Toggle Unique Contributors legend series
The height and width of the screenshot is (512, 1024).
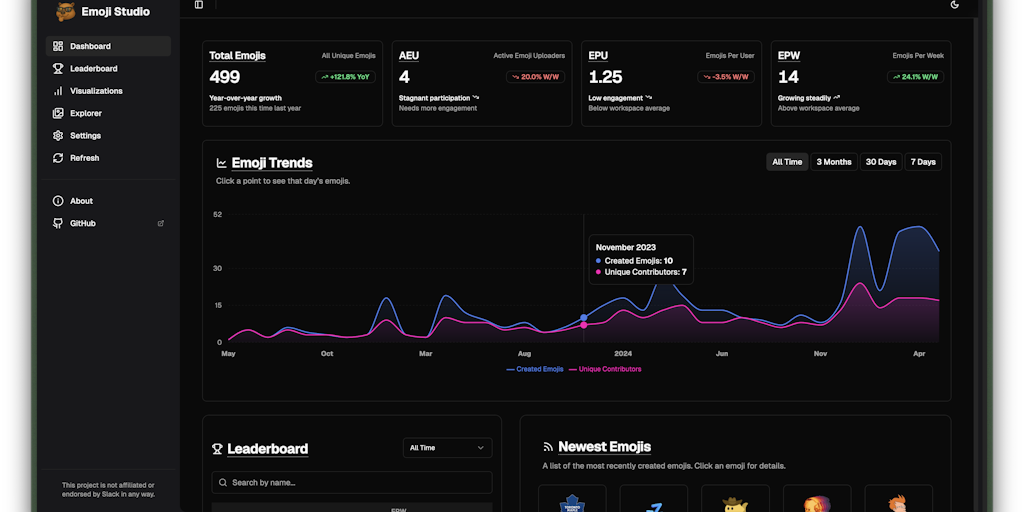[605, 370]
